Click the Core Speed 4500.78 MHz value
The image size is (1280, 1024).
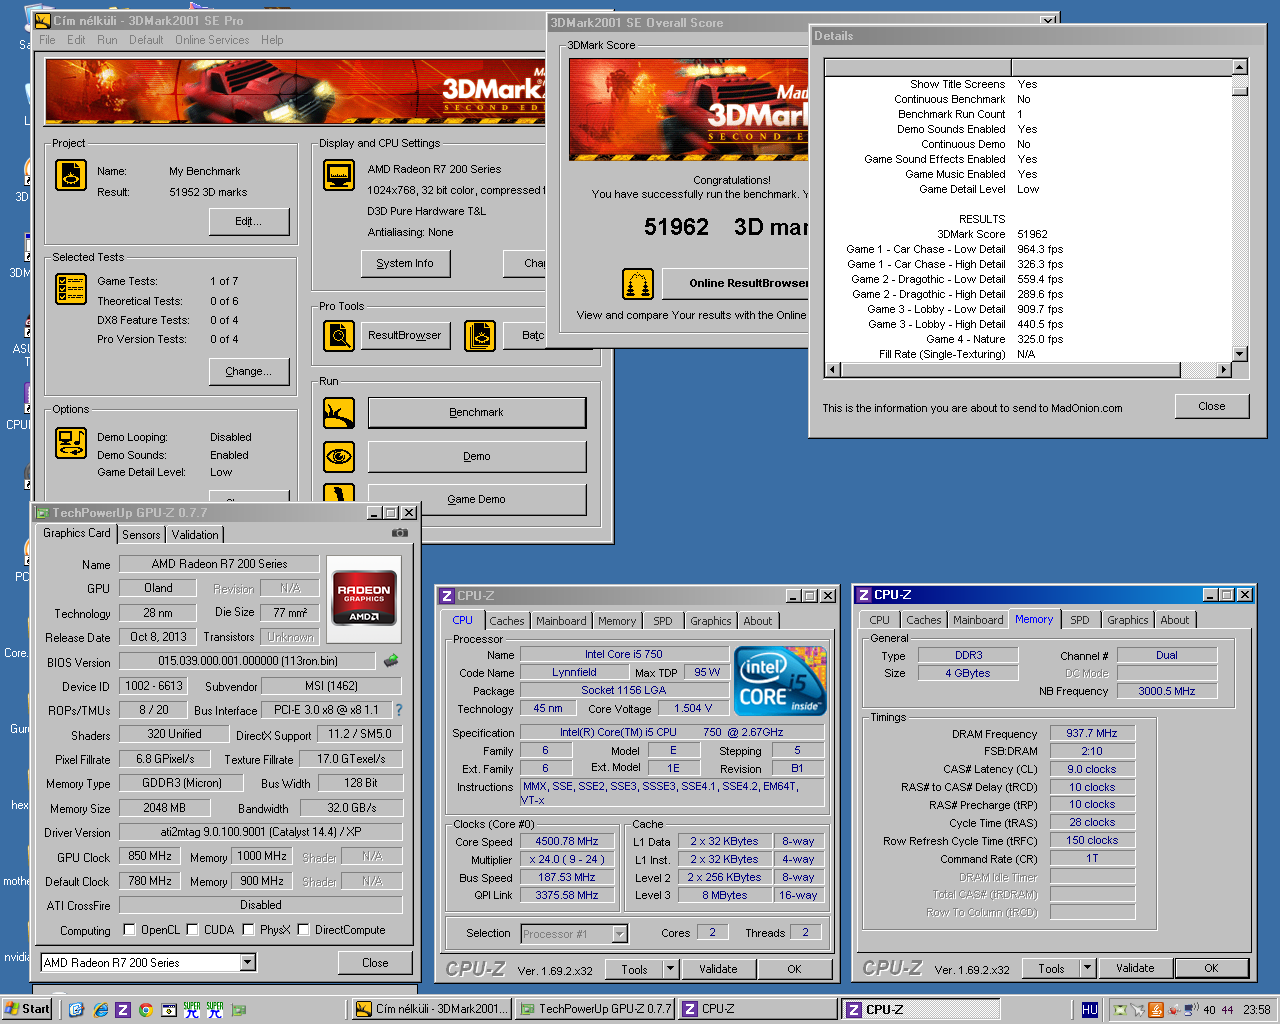point(566,842)
